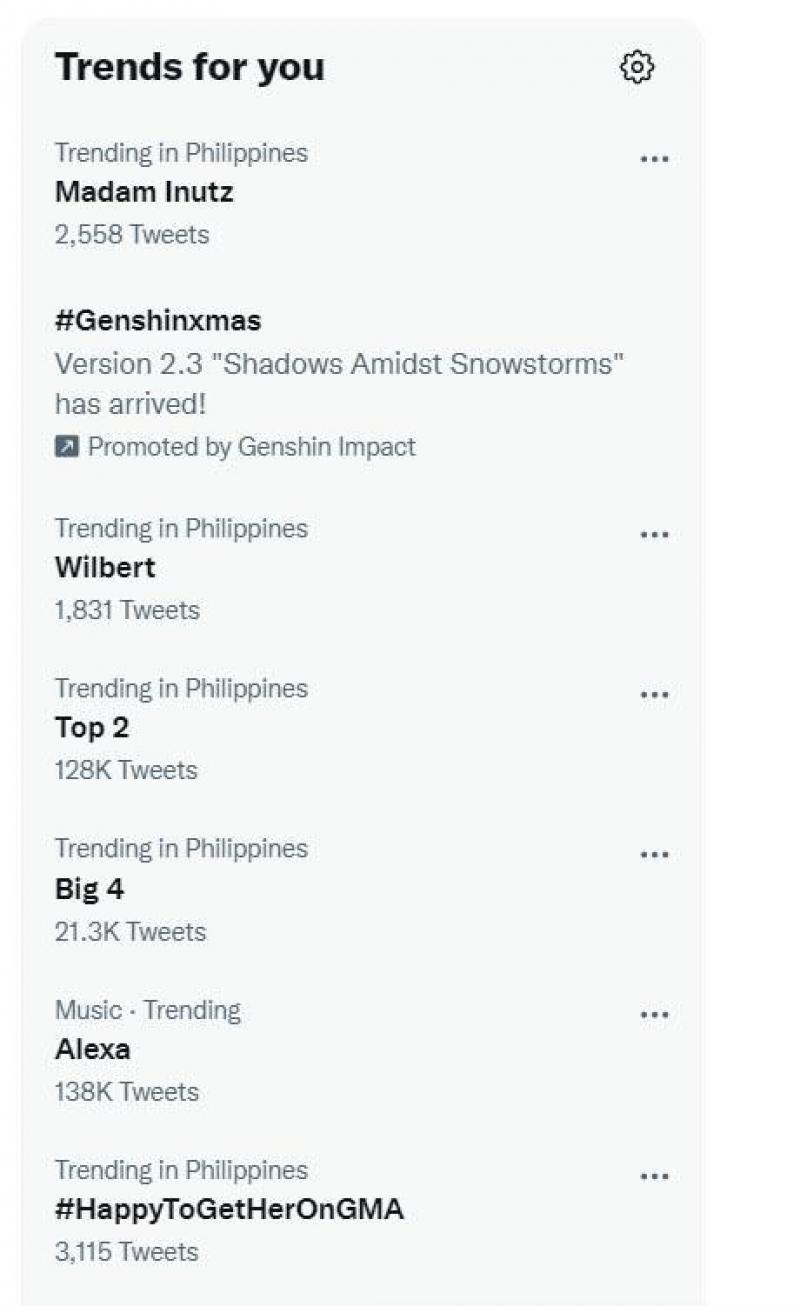Click the three dots beside Top 2
Screen dimensions: 800x1306
click(x=654, y=694)
